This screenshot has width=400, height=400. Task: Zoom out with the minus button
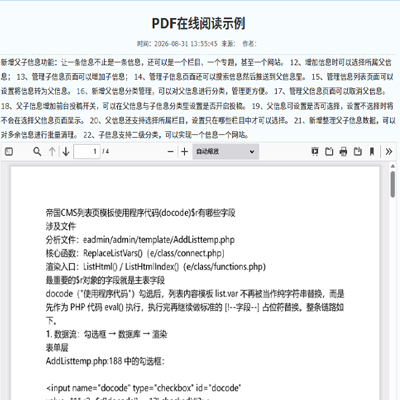170,152
